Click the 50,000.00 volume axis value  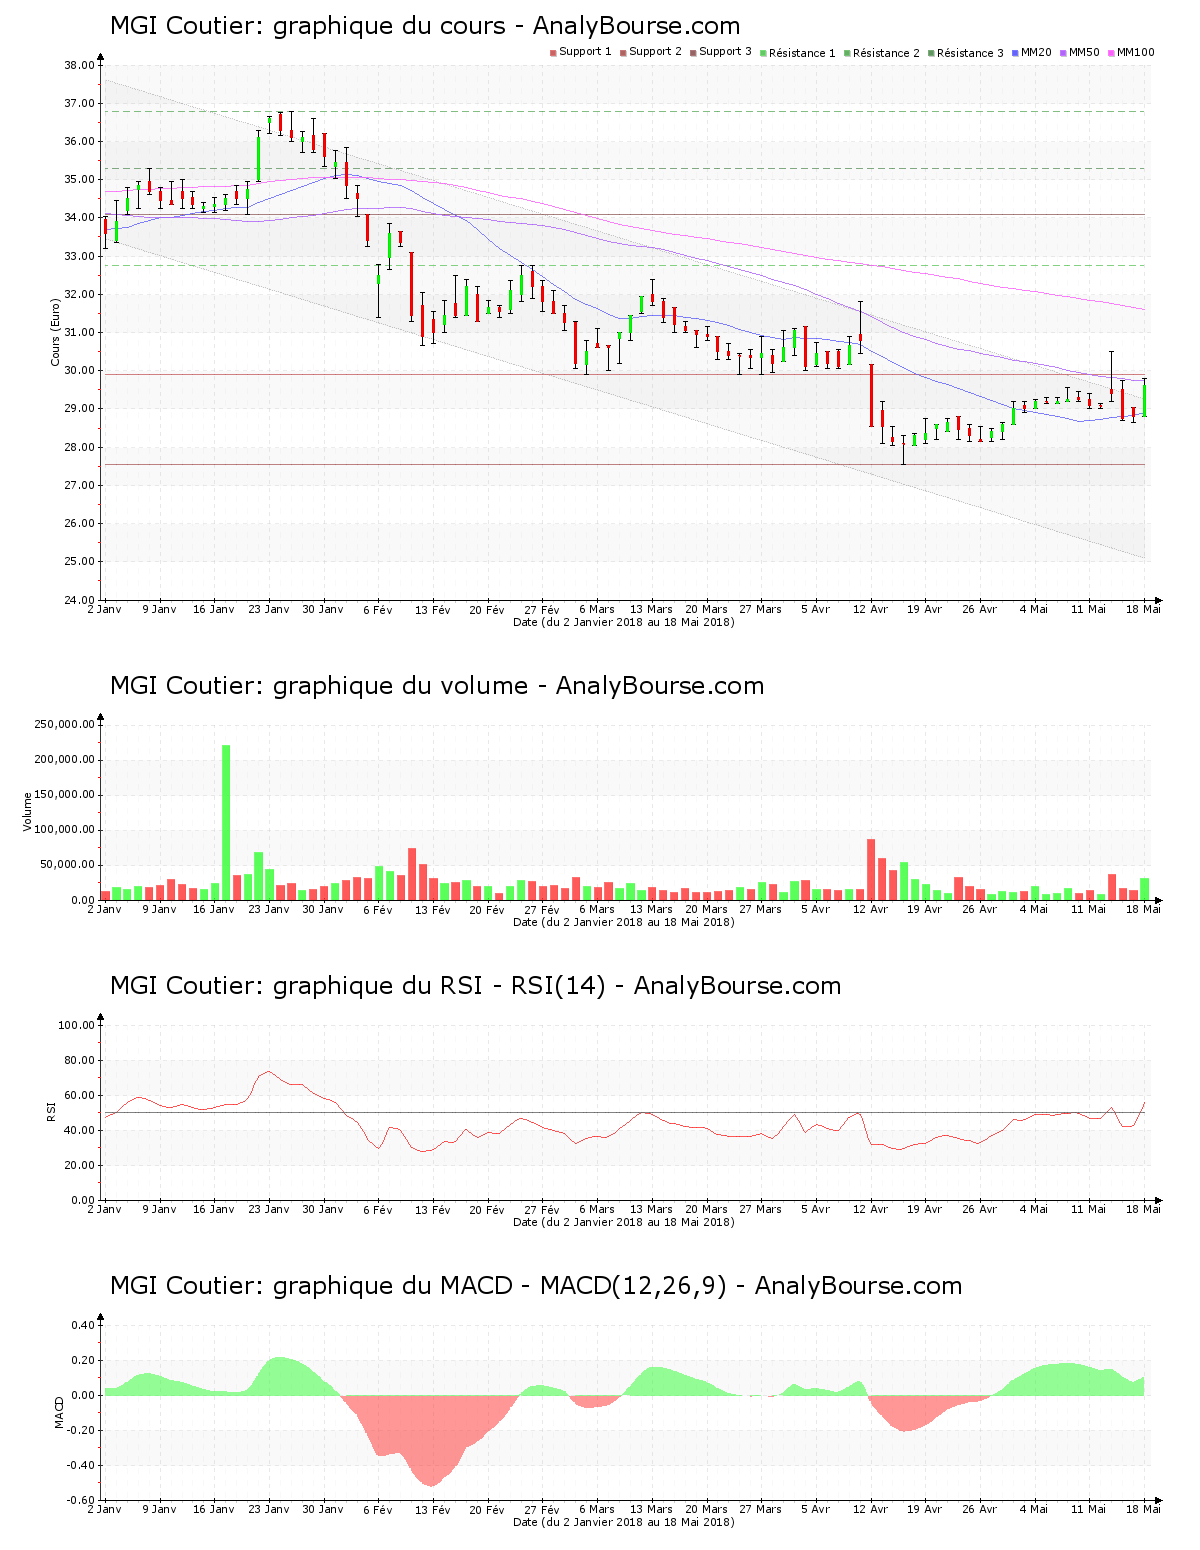click(67, 865)
